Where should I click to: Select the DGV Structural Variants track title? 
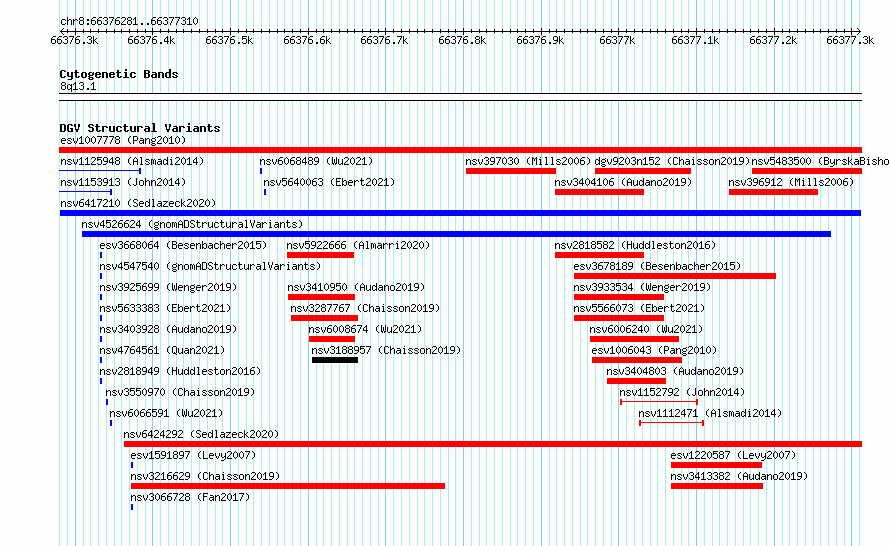[140, 128]
